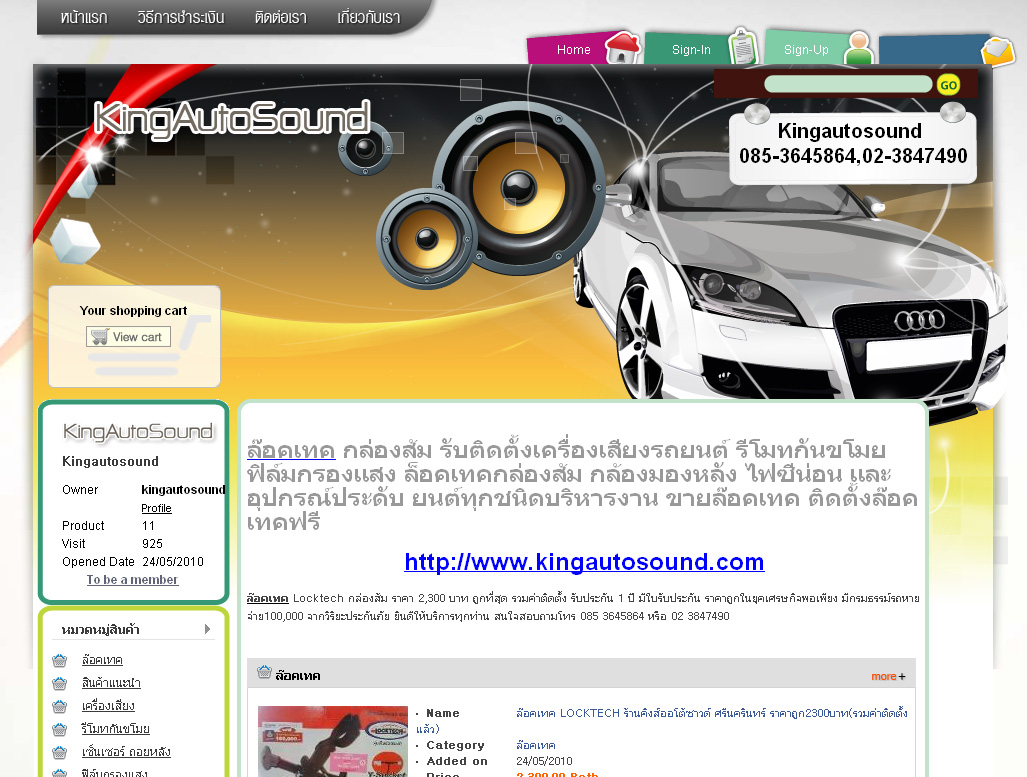Open the สินค้าแนะนำ category link

111,683
